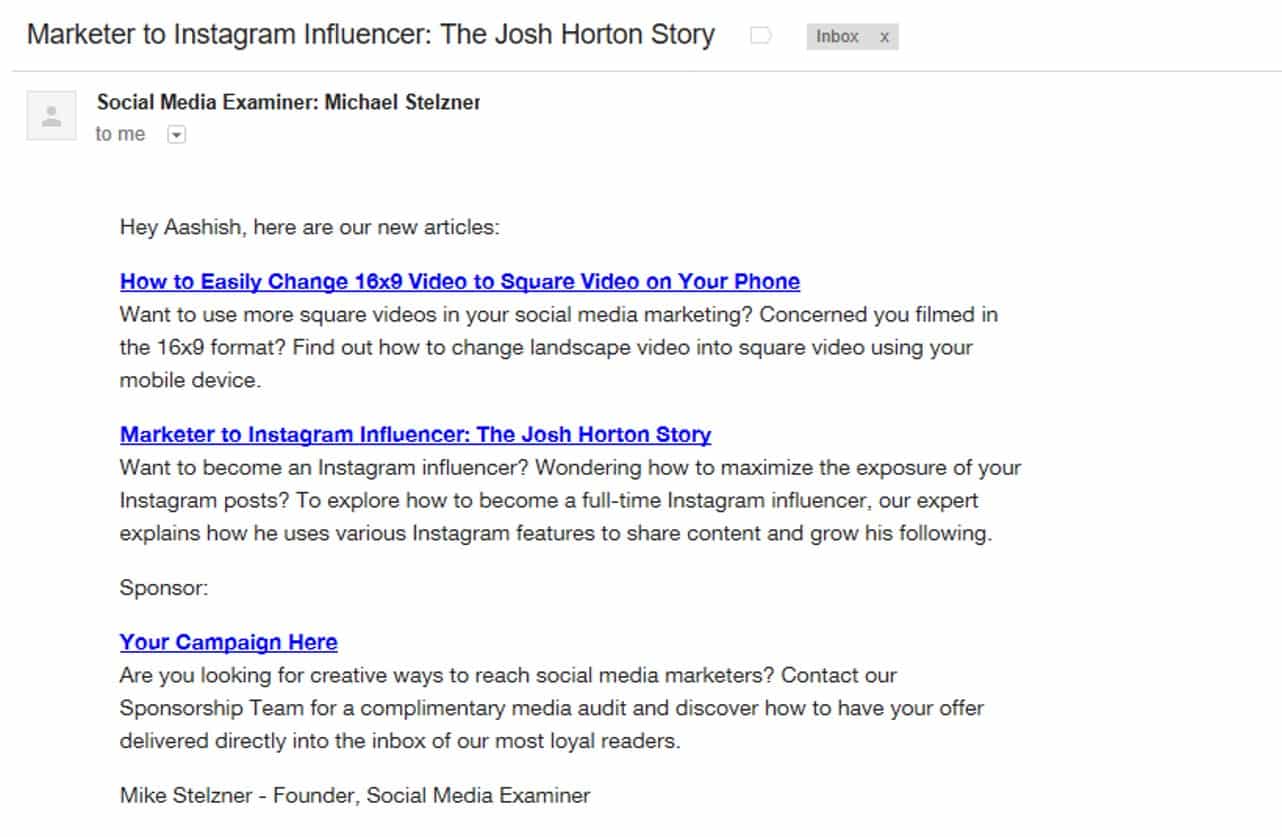Click the line starting "Are you looking for creative ways"
The height and width of the screenshot is (837, 1282).
508,675
